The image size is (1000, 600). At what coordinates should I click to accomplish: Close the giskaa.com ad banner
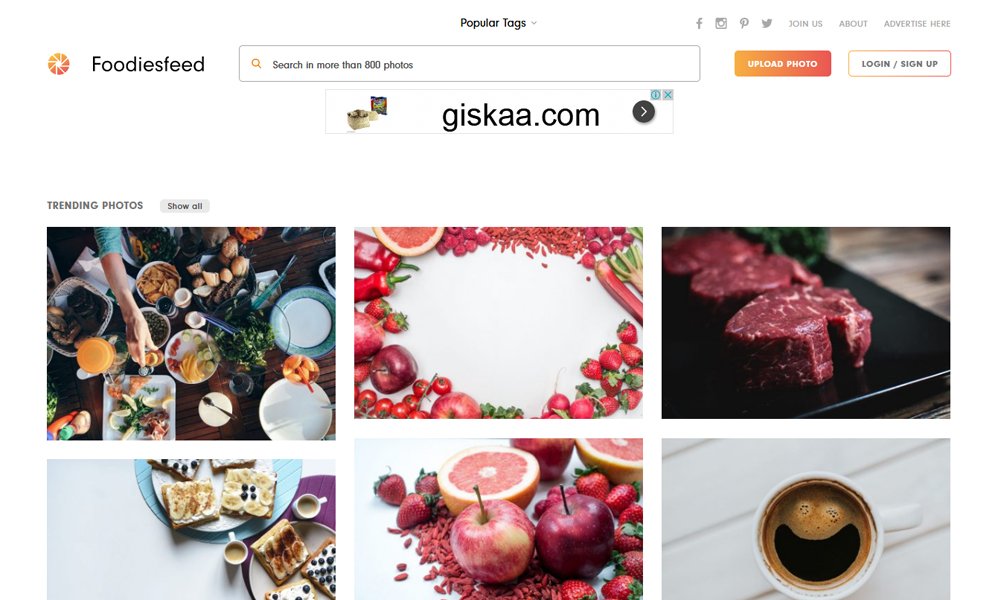point(668,94)
